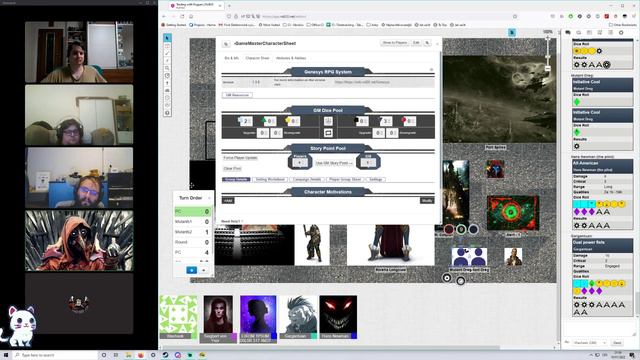
Task: Click Gargantuan player color swatch
Action: 313,336
